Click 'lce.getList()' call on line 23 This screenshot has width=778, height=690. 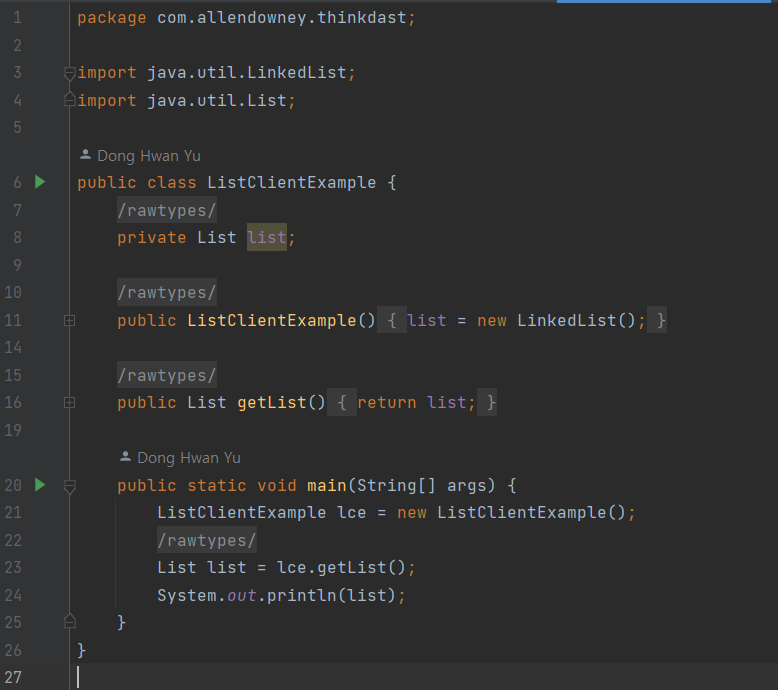click(x=341, y=567)
